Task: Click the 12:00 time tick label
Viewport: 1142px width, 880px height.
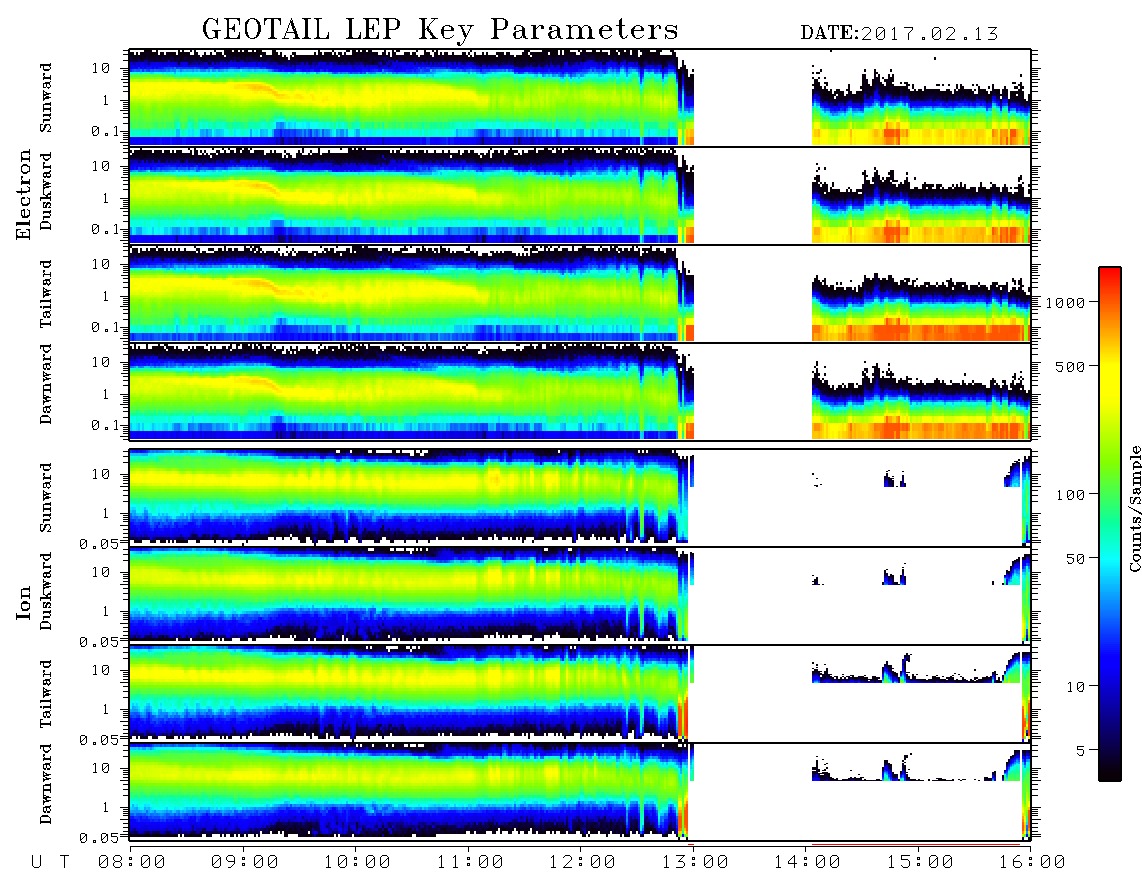Action: (582, 862)
